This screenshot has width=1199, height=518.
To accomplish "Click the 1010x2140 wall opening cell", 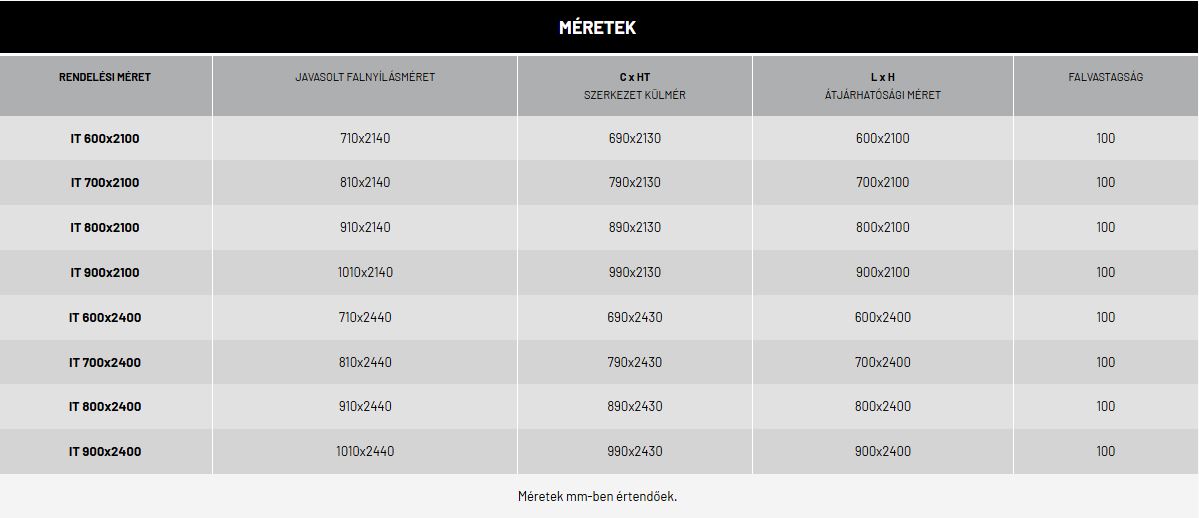I will pos(365,272).
